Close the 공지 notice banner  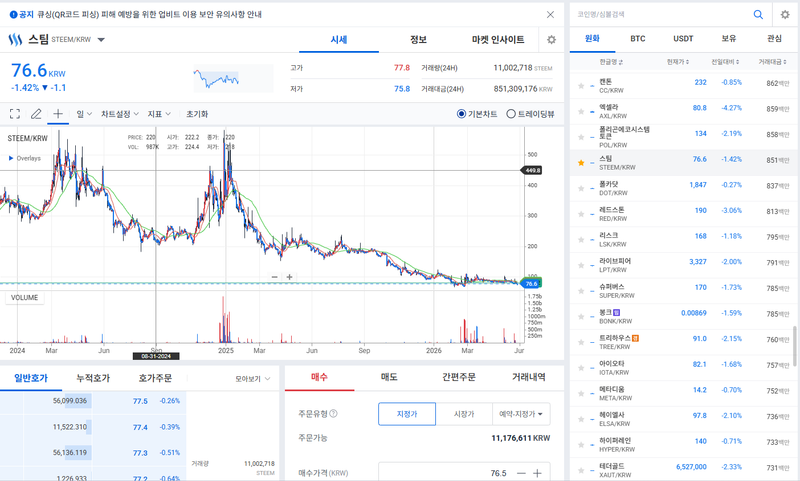tap(550, 14)
